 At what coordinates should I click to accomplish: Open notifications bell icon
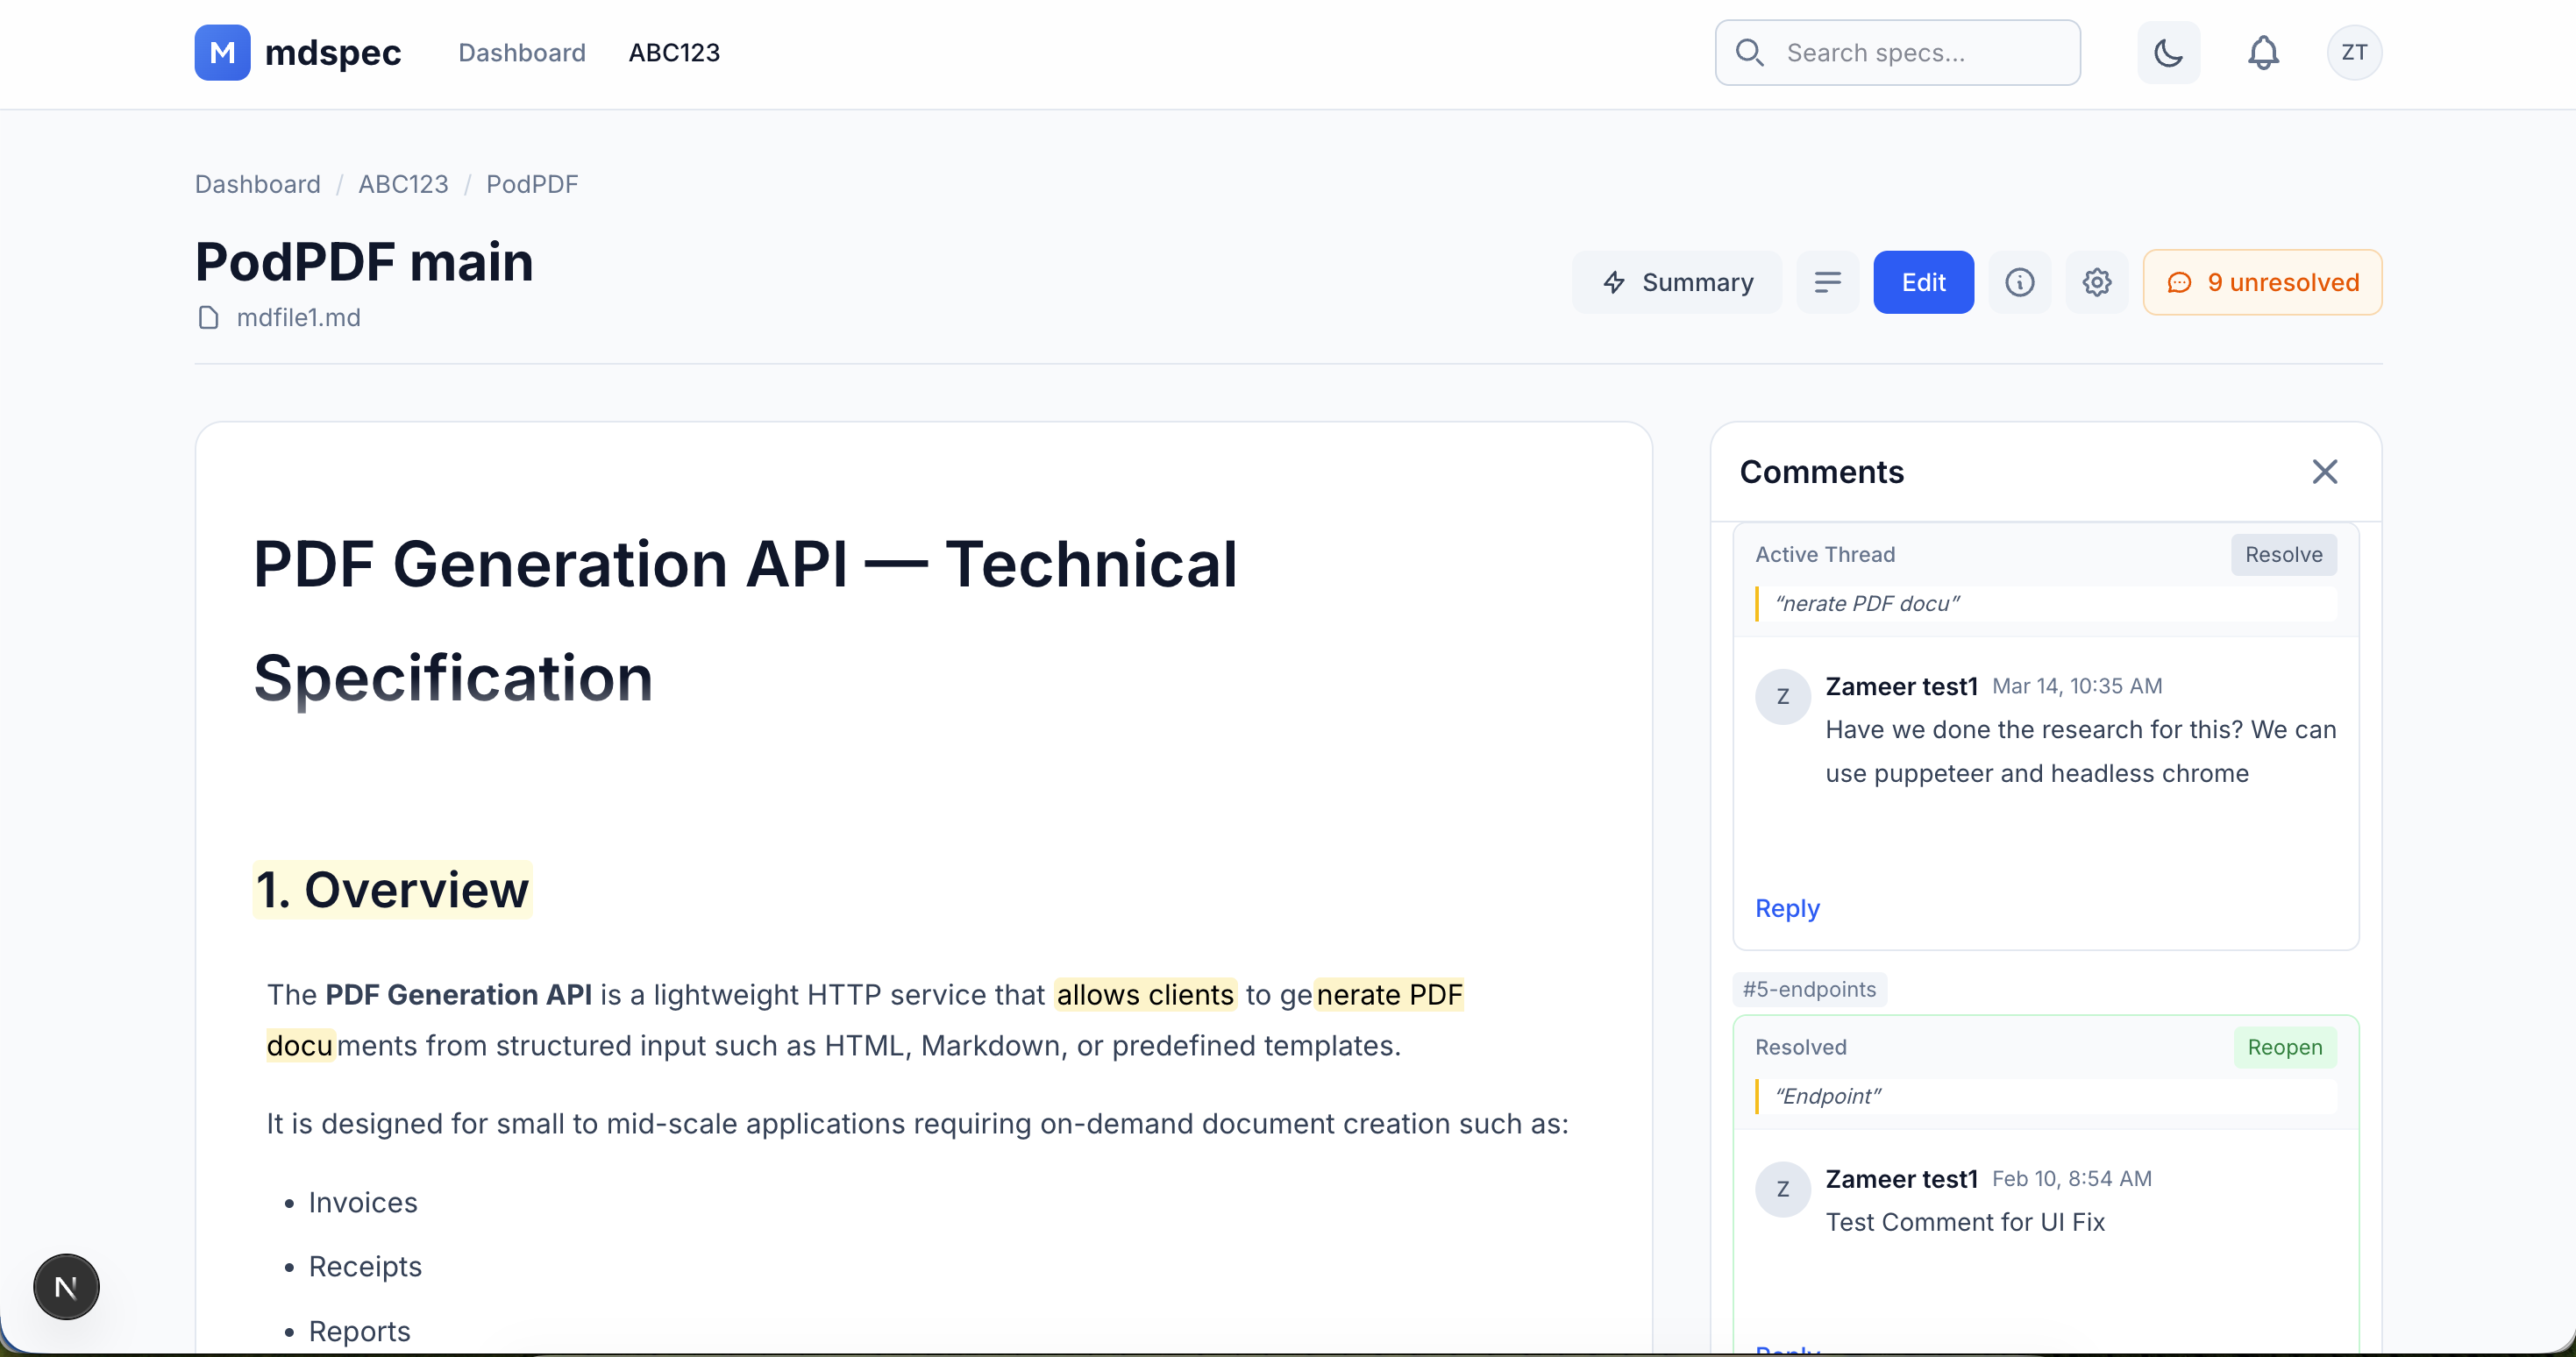tap(2263, 52)
